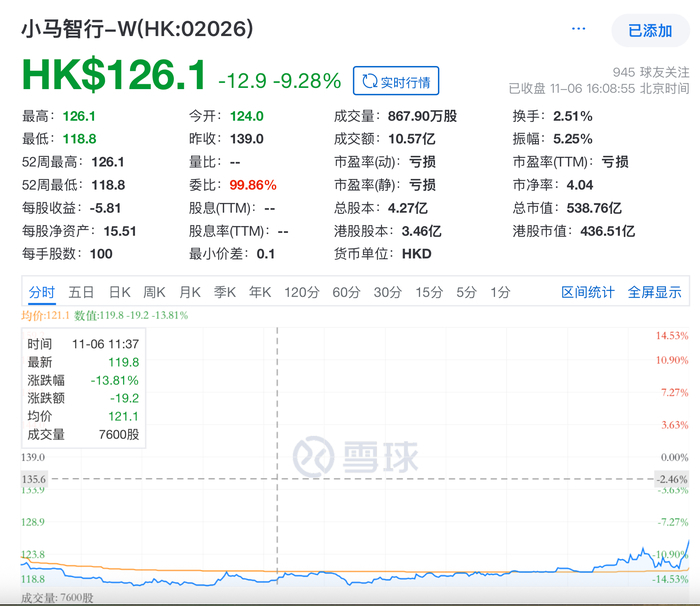The width and height of the screenshot is (700, 606).
Task: Open 区间统计 range statistics
Action: 587,292
